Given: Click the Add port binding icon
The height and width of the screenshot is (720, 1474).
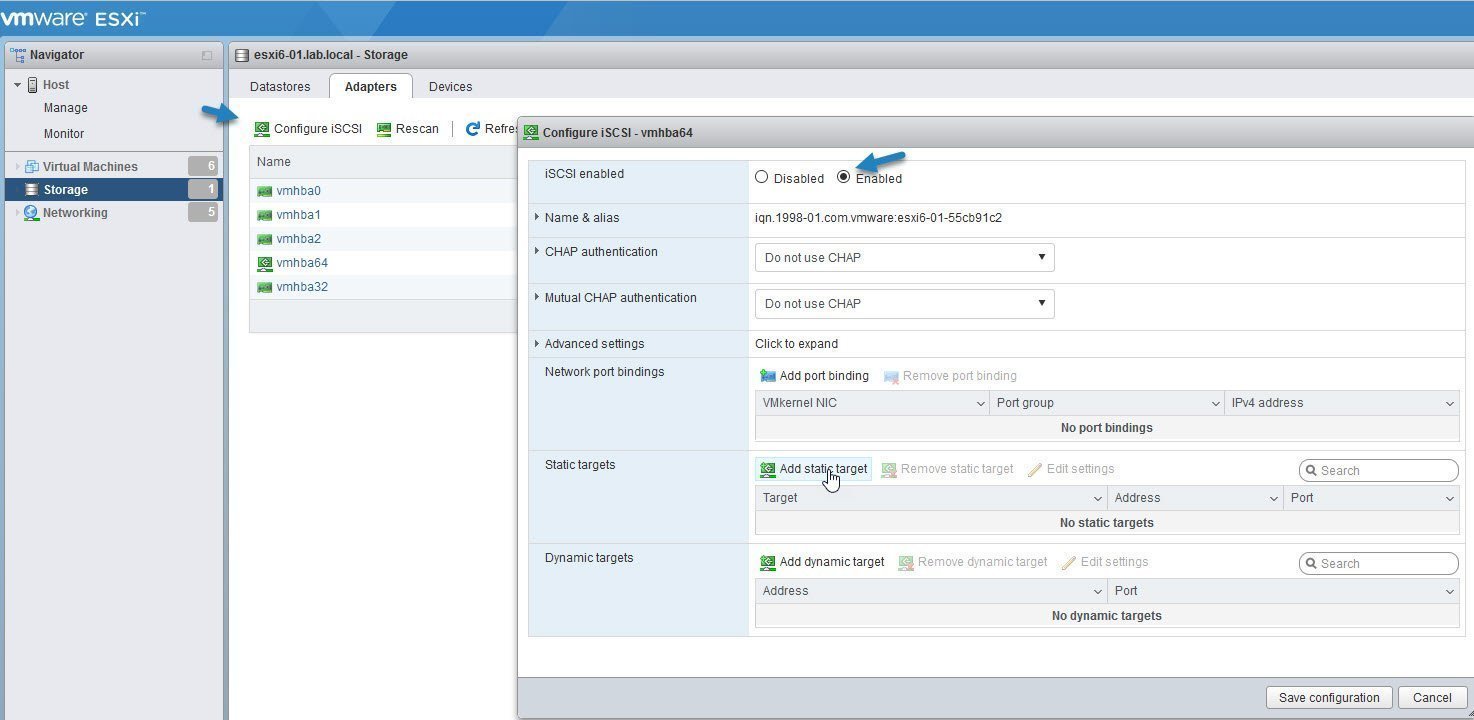Looking at the screenshot, I should click(x=768, y=376).
